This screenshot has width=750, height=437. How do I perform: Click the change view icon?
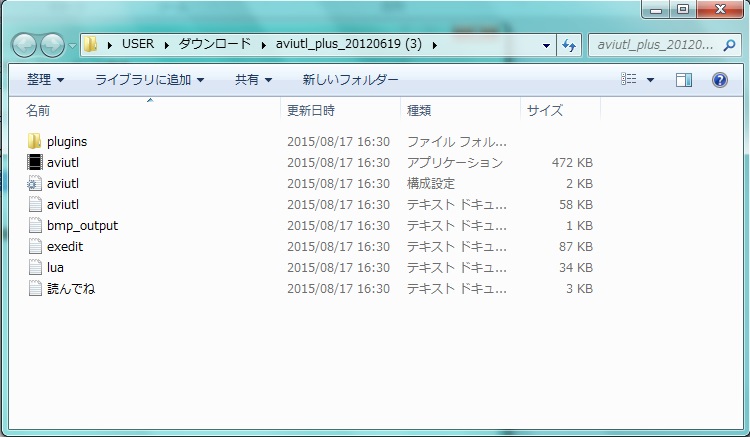pos(629,79)
